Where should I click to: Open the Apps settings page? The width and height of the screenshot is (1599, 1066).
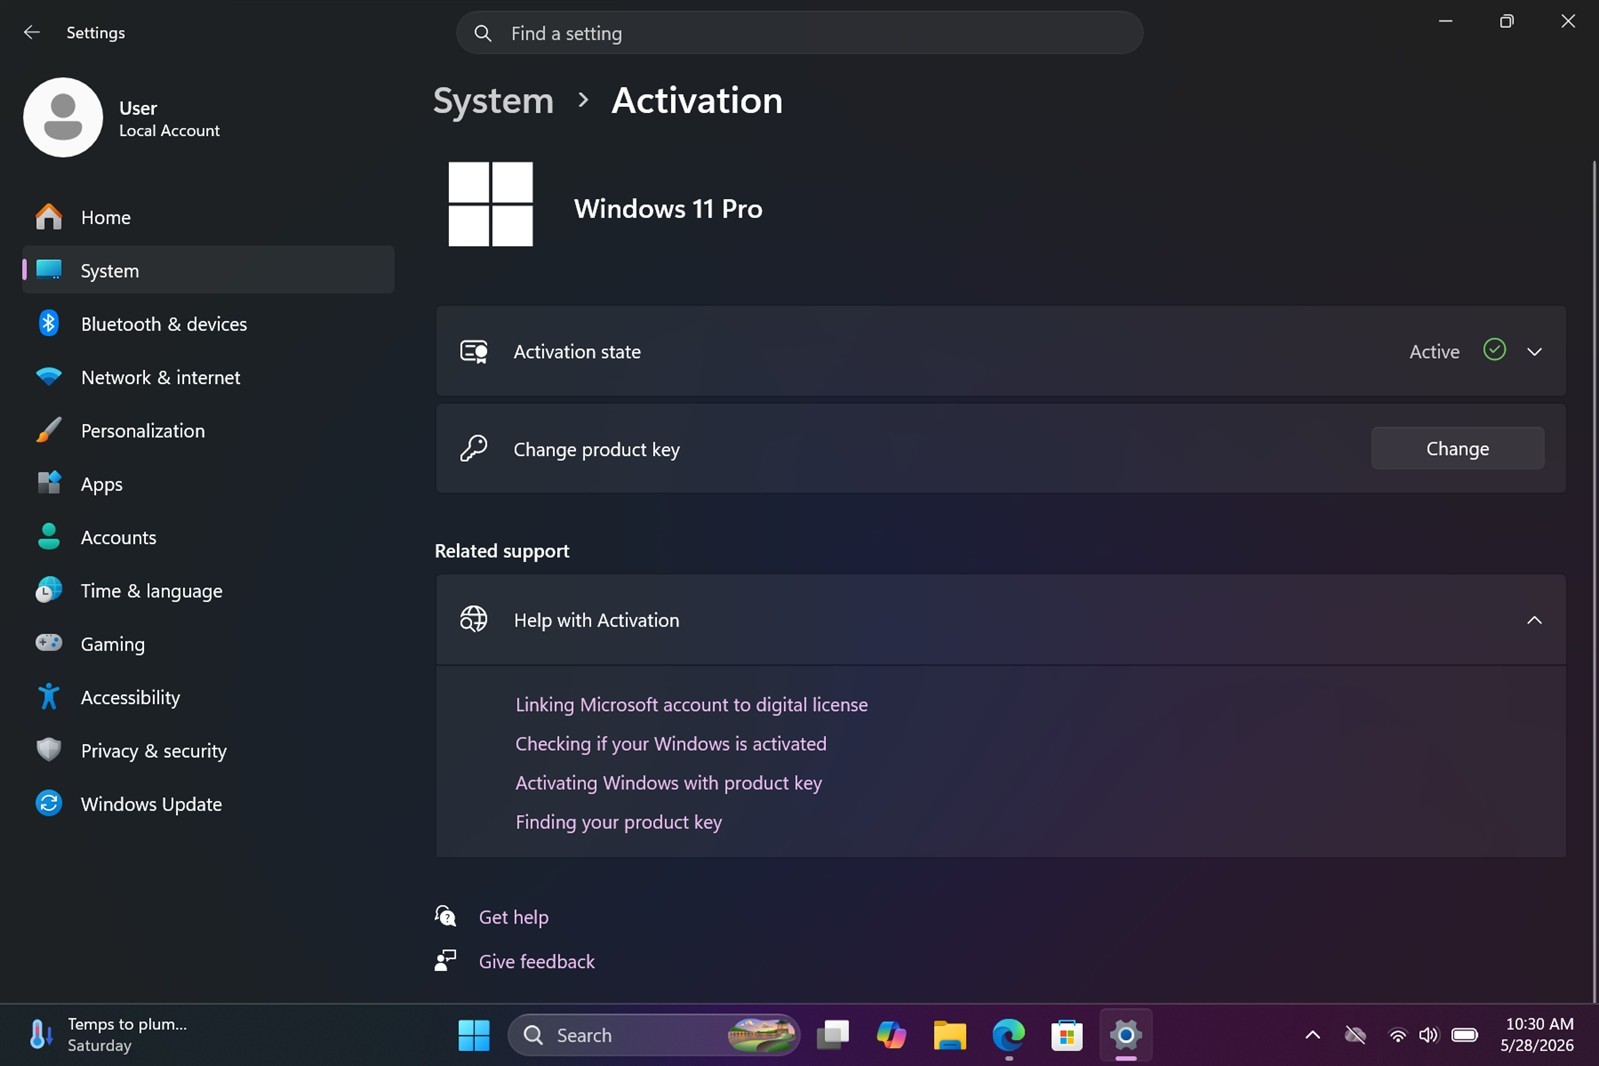pyautogui.click(x=208, y=484)
